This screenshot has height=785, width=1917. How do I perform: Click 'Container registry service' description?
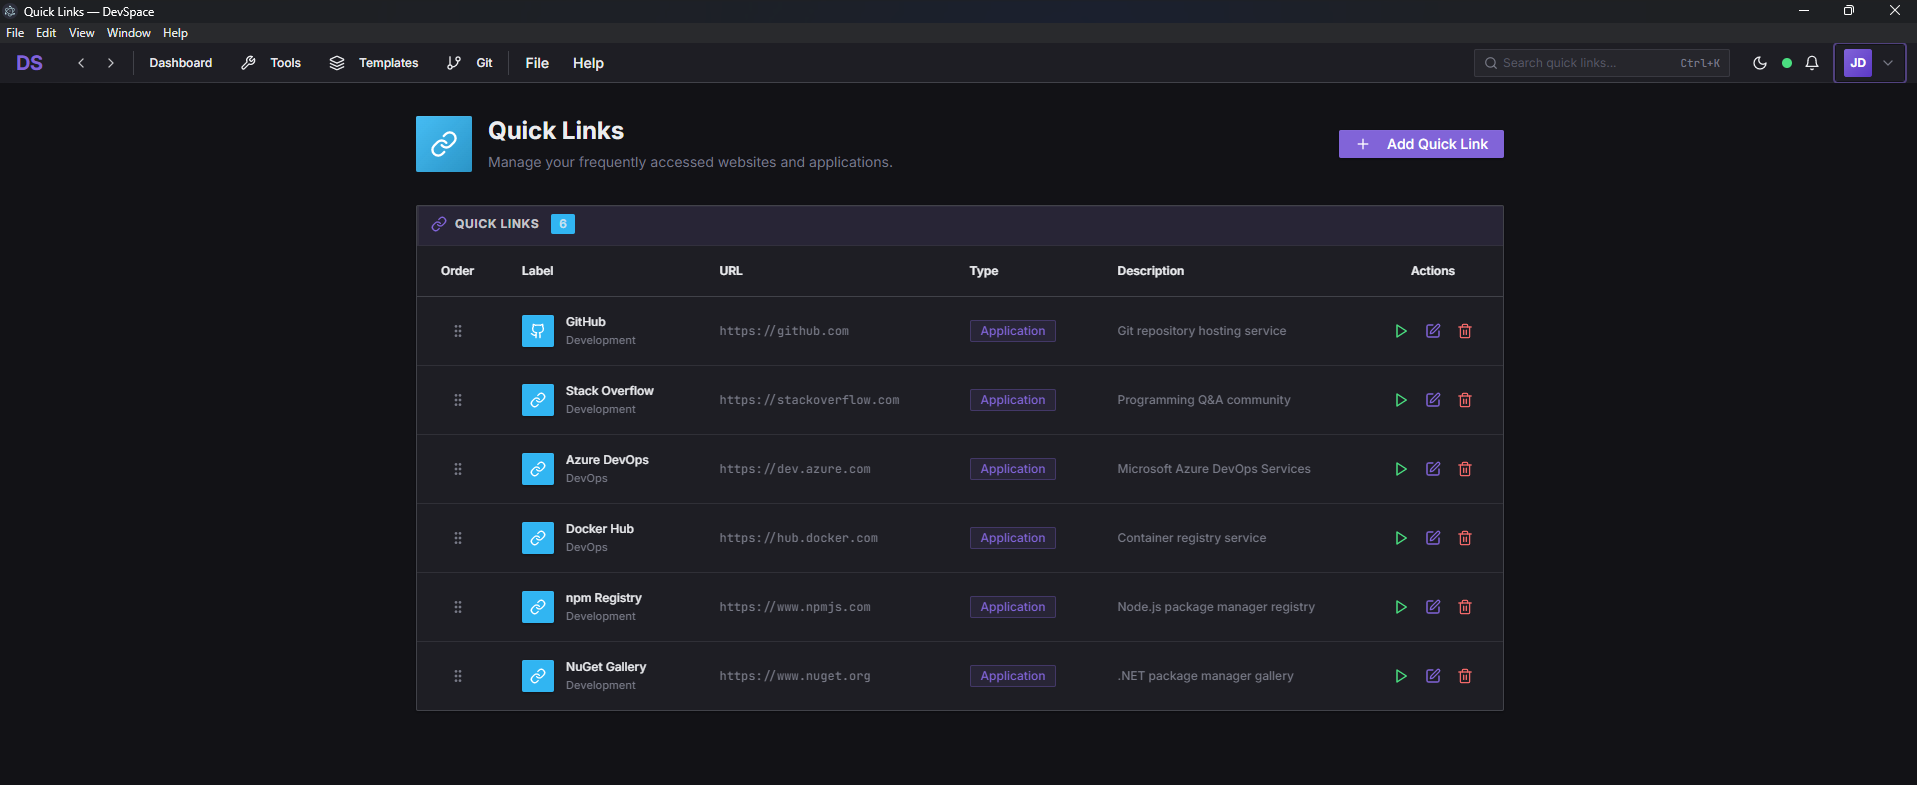[1192, 538]
